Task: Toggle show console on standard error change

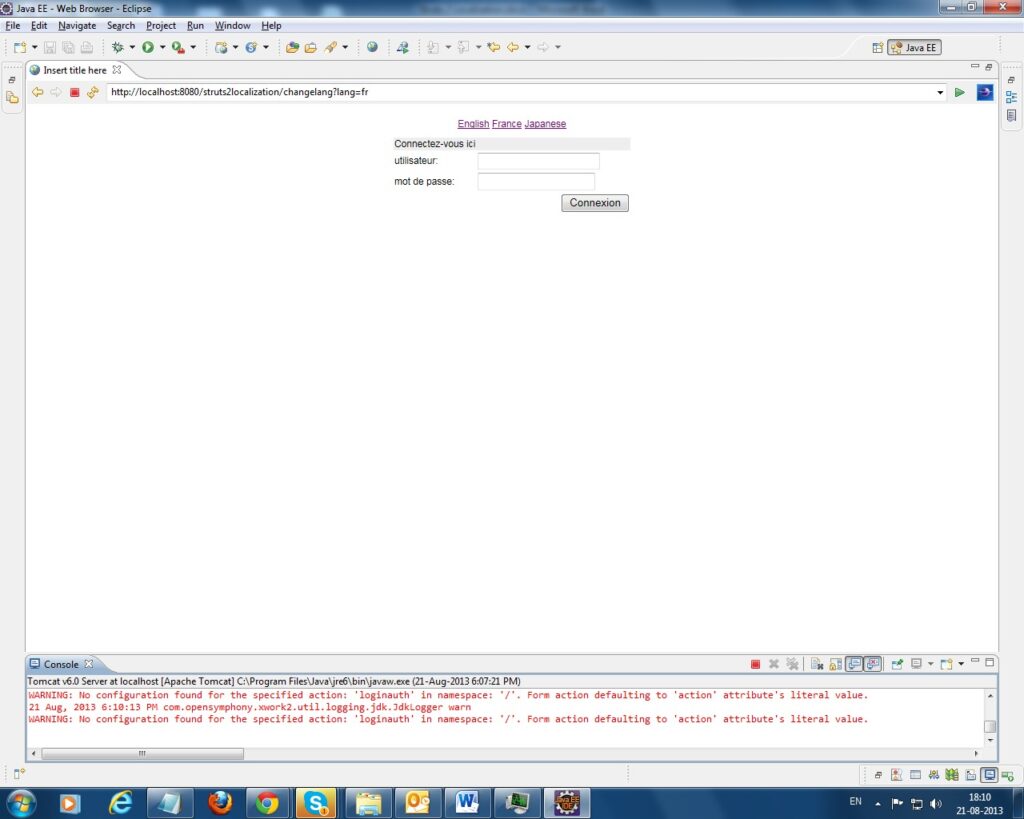Action: point(873,664)
